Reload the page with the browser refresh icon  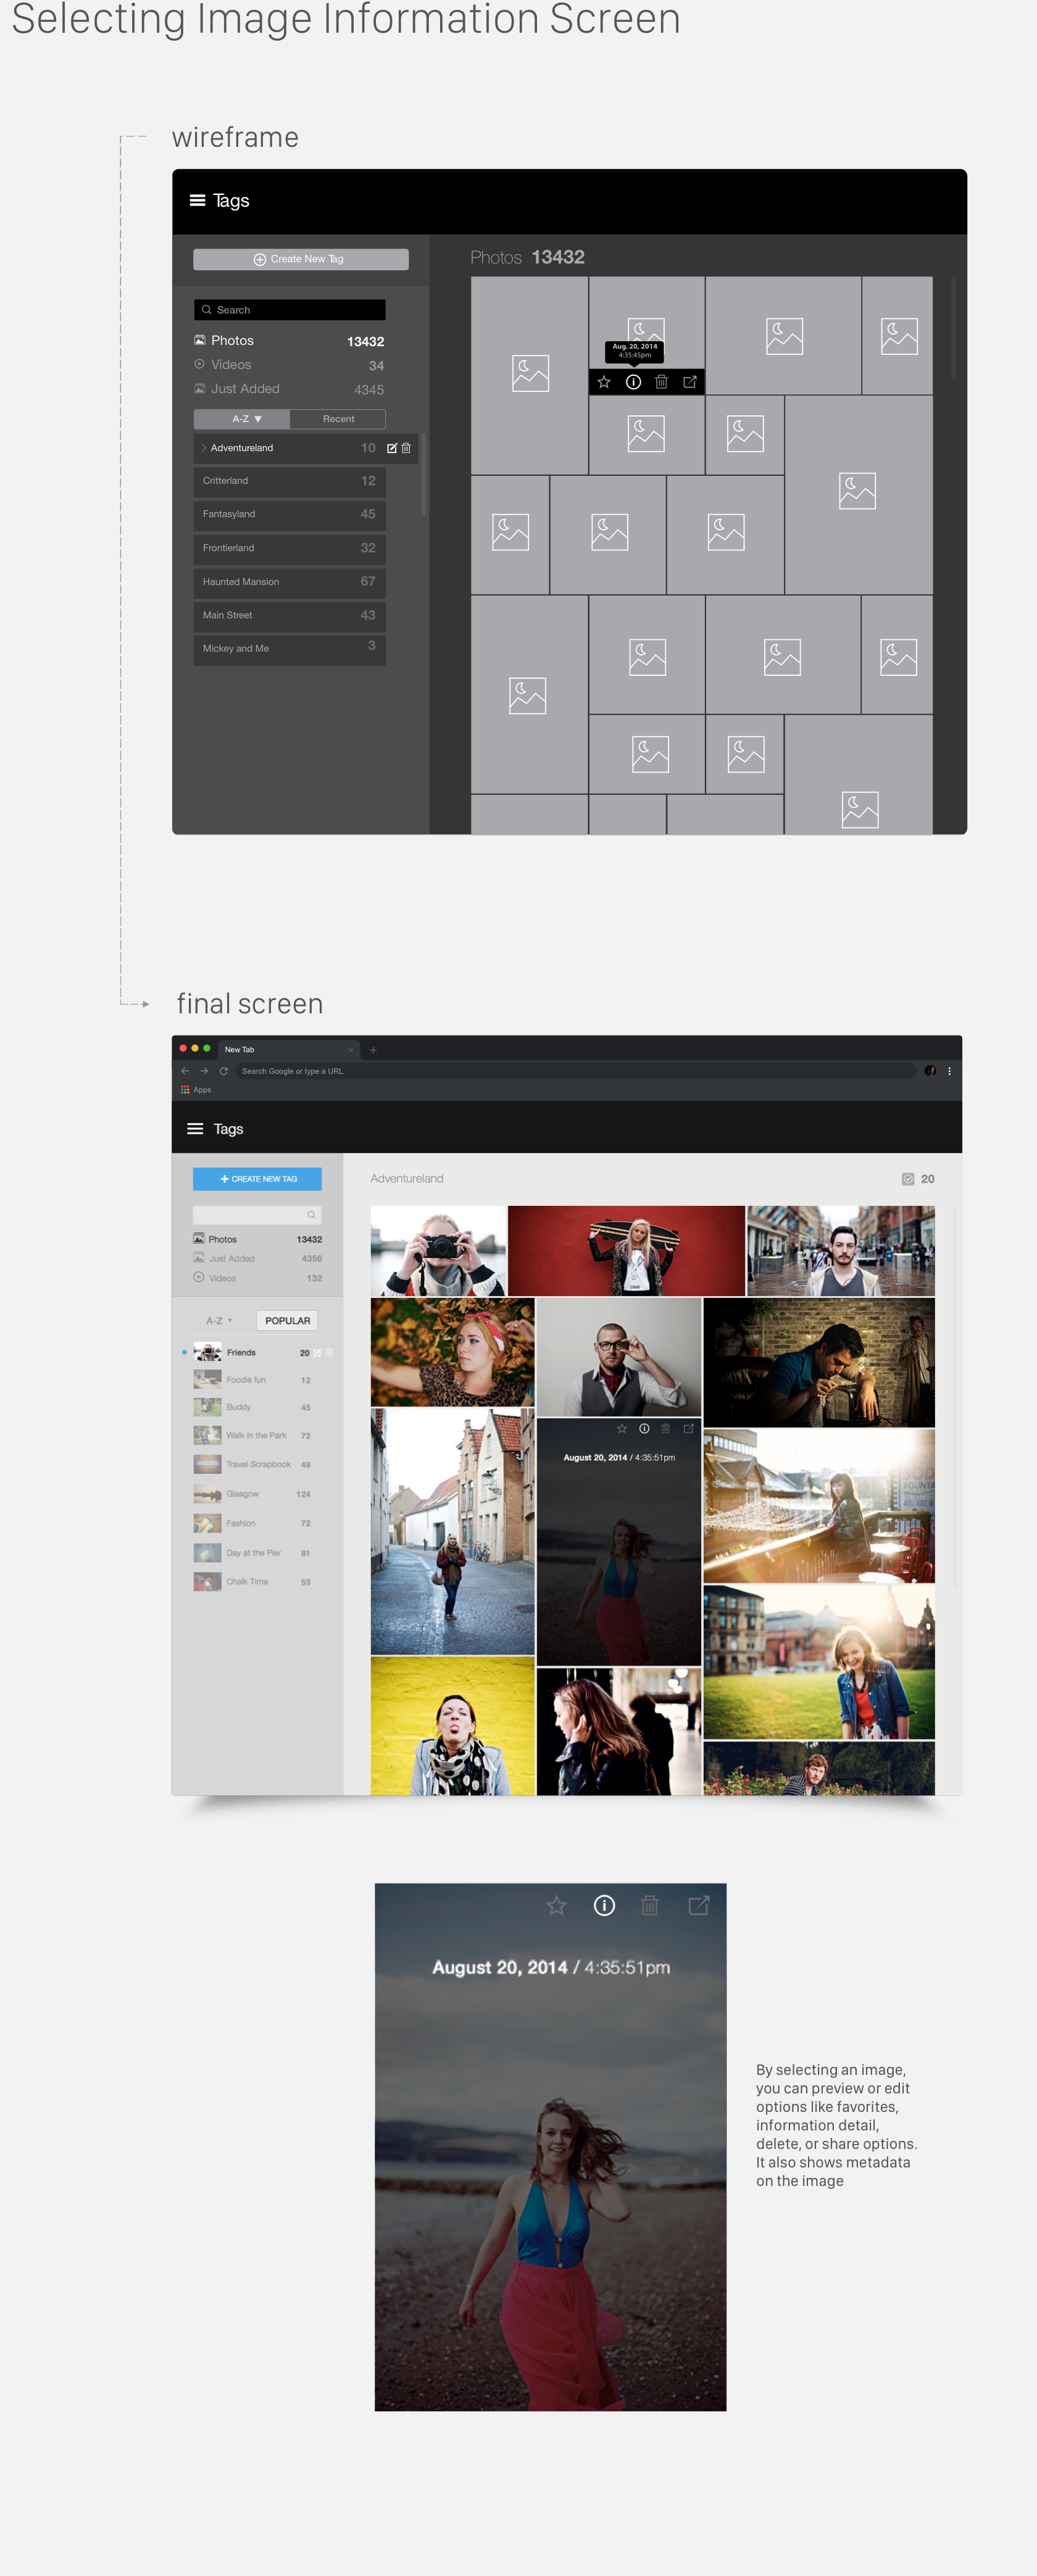(224, 1071)
